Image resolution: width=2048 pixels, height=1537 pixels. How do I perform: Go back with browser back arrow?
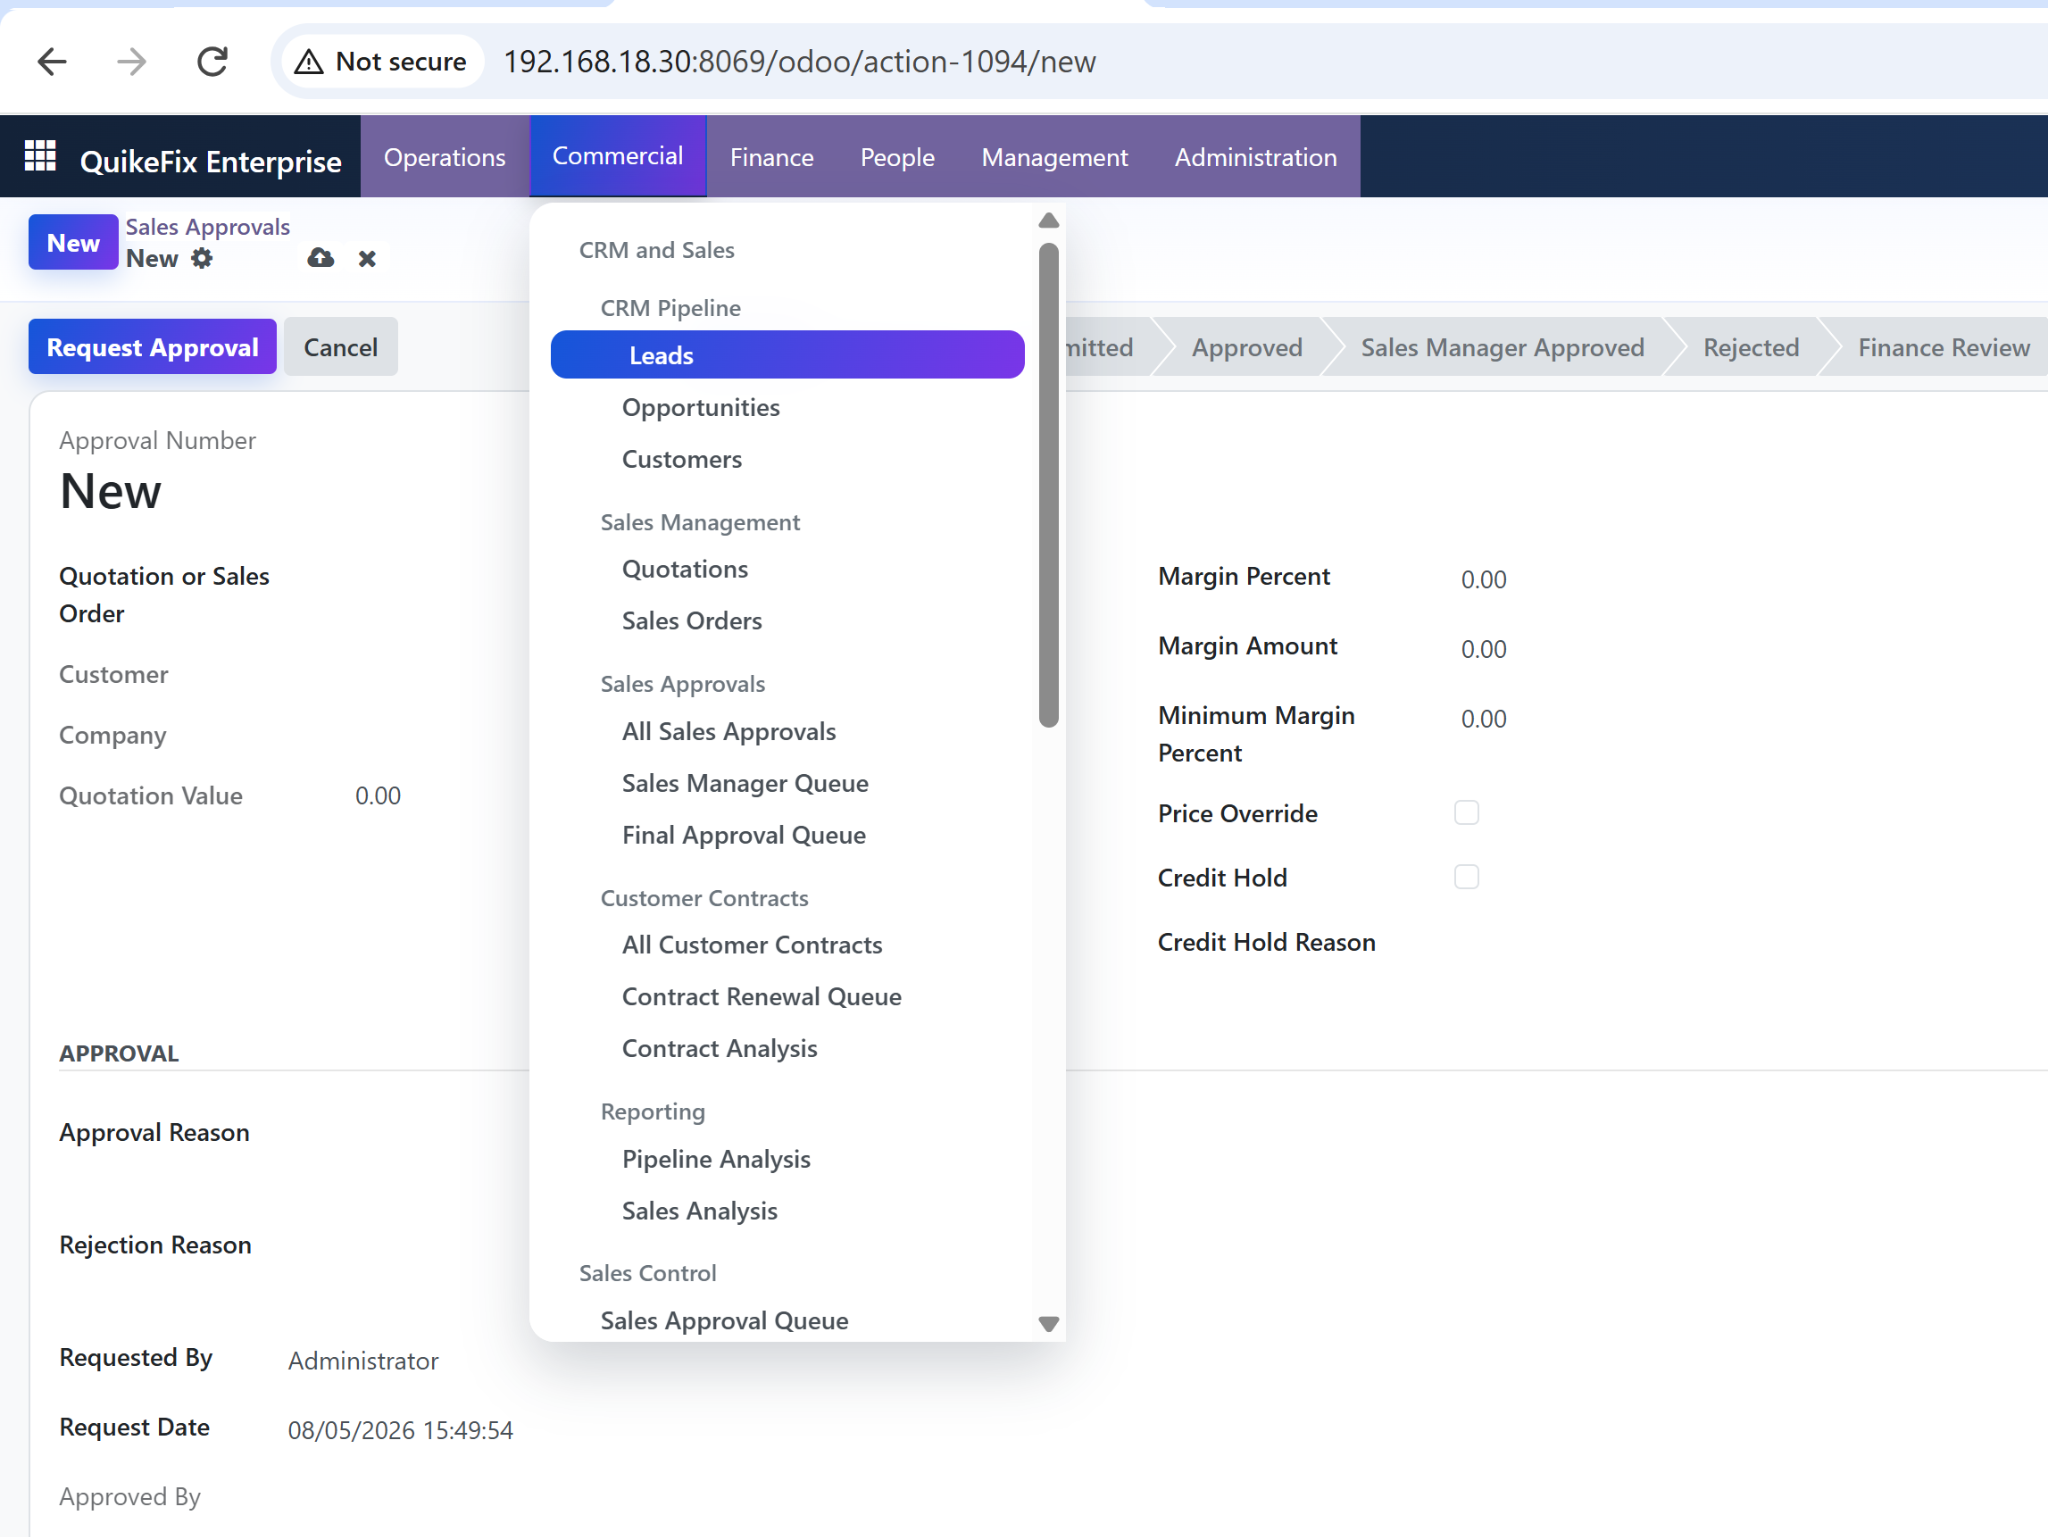52,62
